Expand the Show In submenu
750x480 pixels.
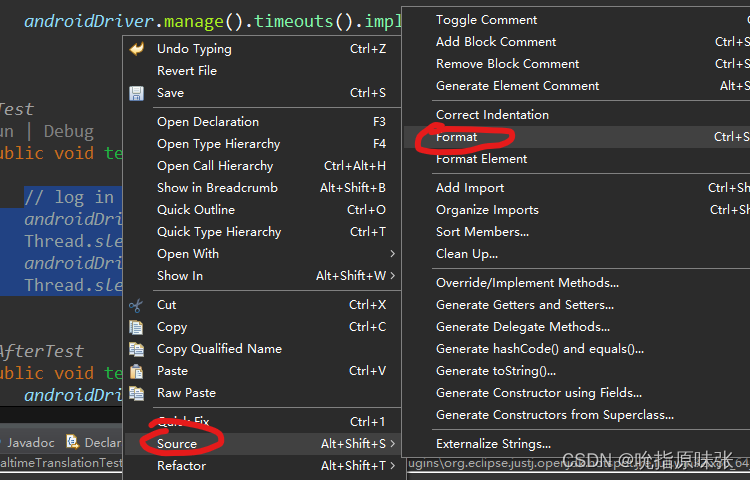[392, 276]
